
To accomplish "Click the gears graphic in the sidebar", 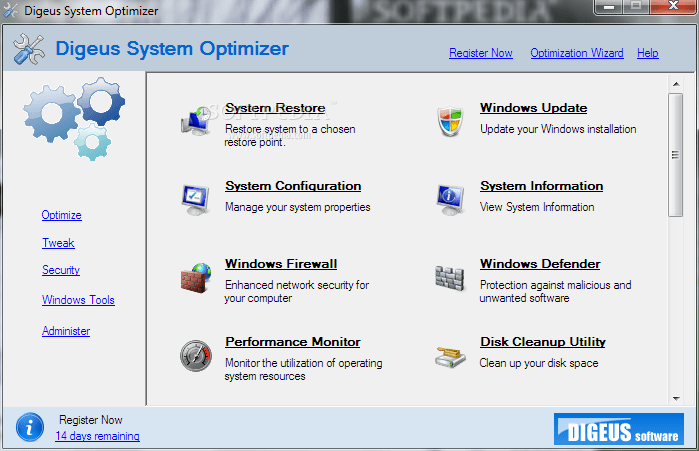I will click(x=74, y=119).
